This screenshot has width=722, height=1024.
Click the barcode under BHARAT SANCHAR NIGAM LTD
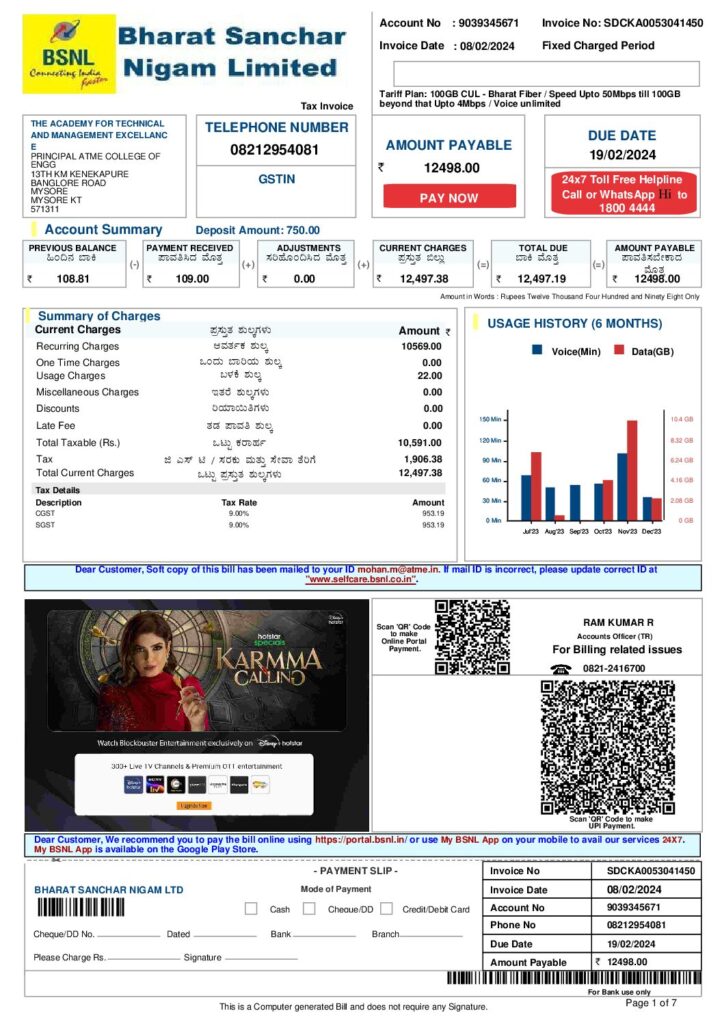point(81,907)
